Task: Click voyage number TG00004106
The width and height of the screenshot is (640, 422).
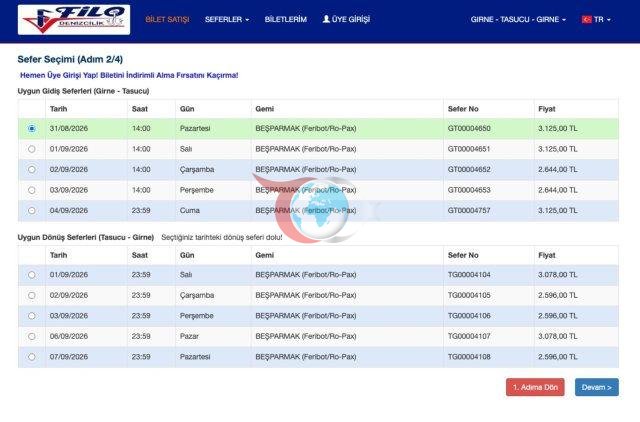Action: 469,316
